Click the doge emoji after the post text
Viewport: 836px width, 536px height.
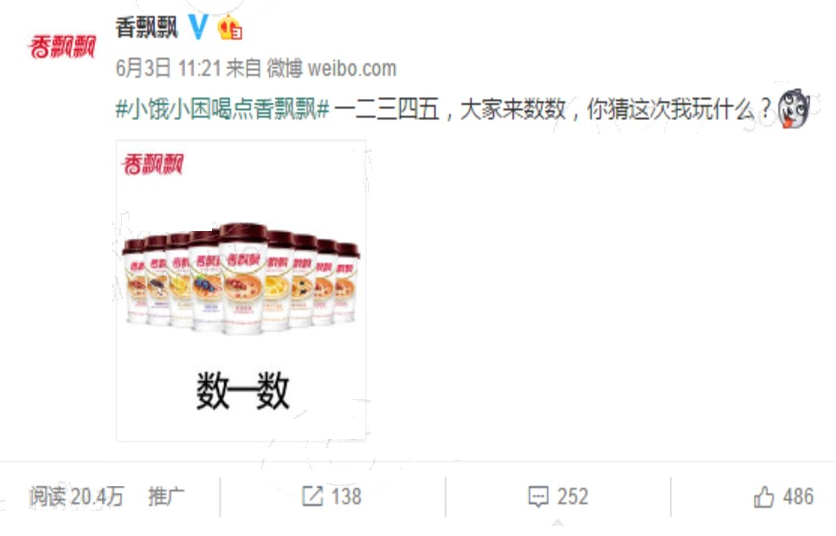coord(793,108)
